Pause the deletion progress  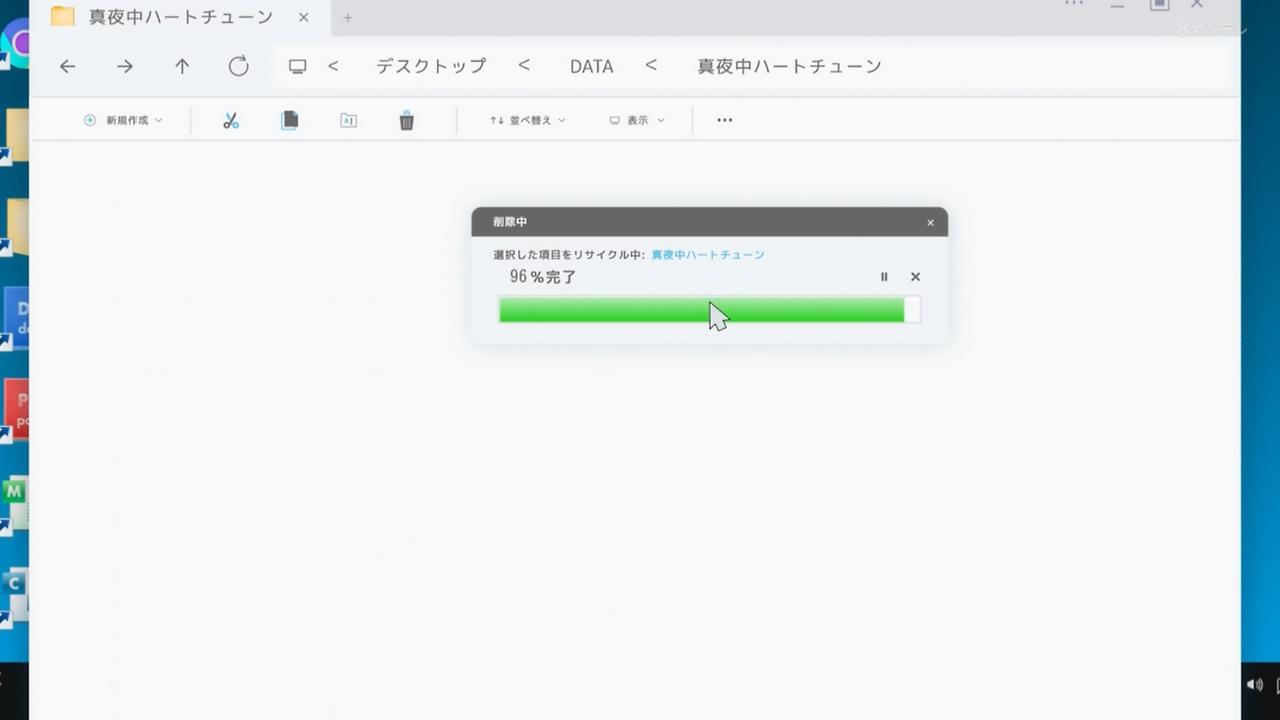(x=884, y=277)
